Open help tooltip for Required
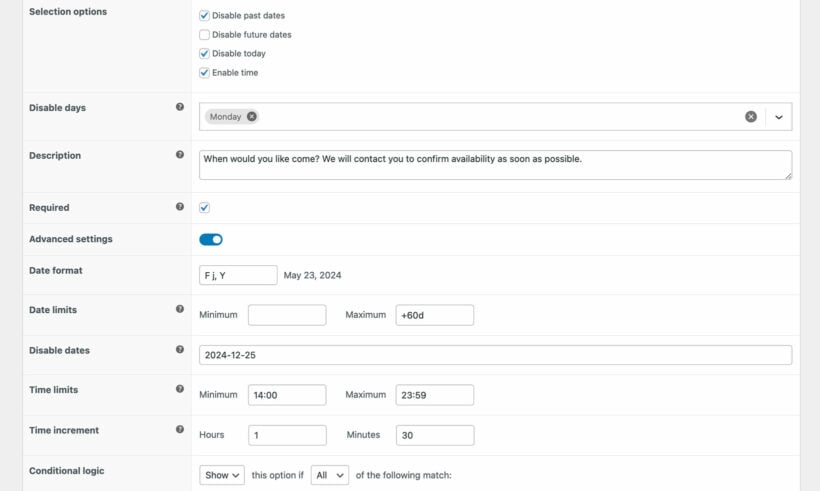 [180, 207]
